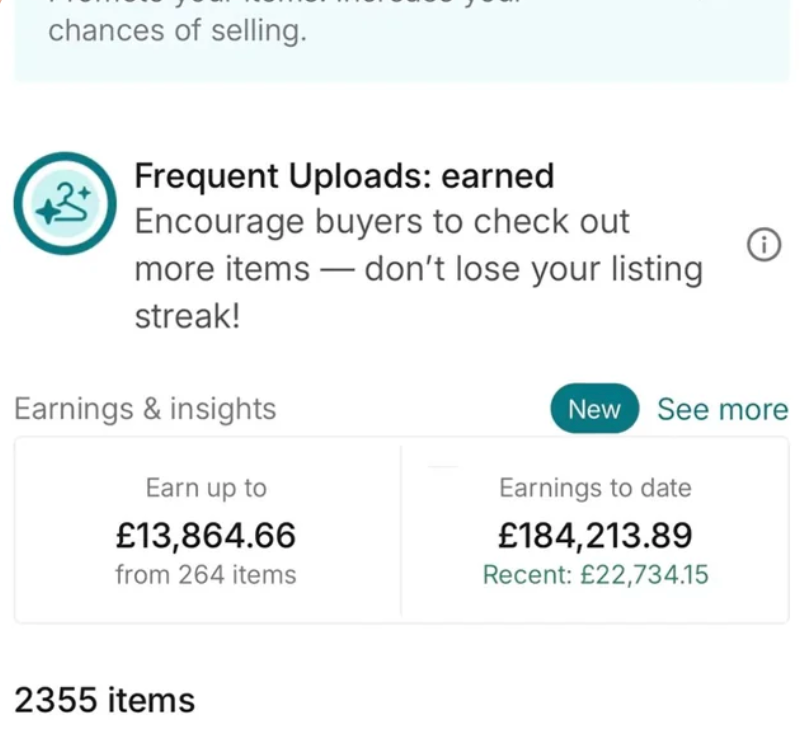Click the Earn up to label

click(206, 488)
